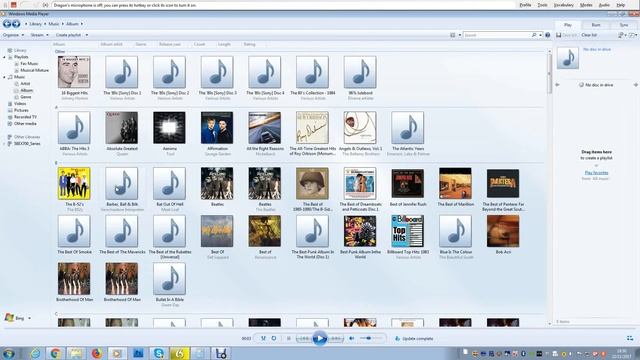Toggle shuffle in playback controls
Viewport: 640px width, 360px height.
coord(263,338)
